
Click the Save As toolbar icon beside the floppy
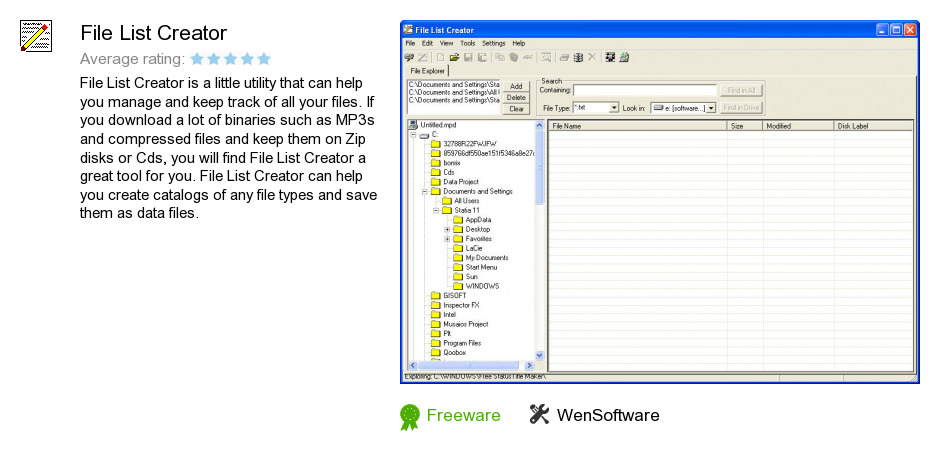point(482,58)
